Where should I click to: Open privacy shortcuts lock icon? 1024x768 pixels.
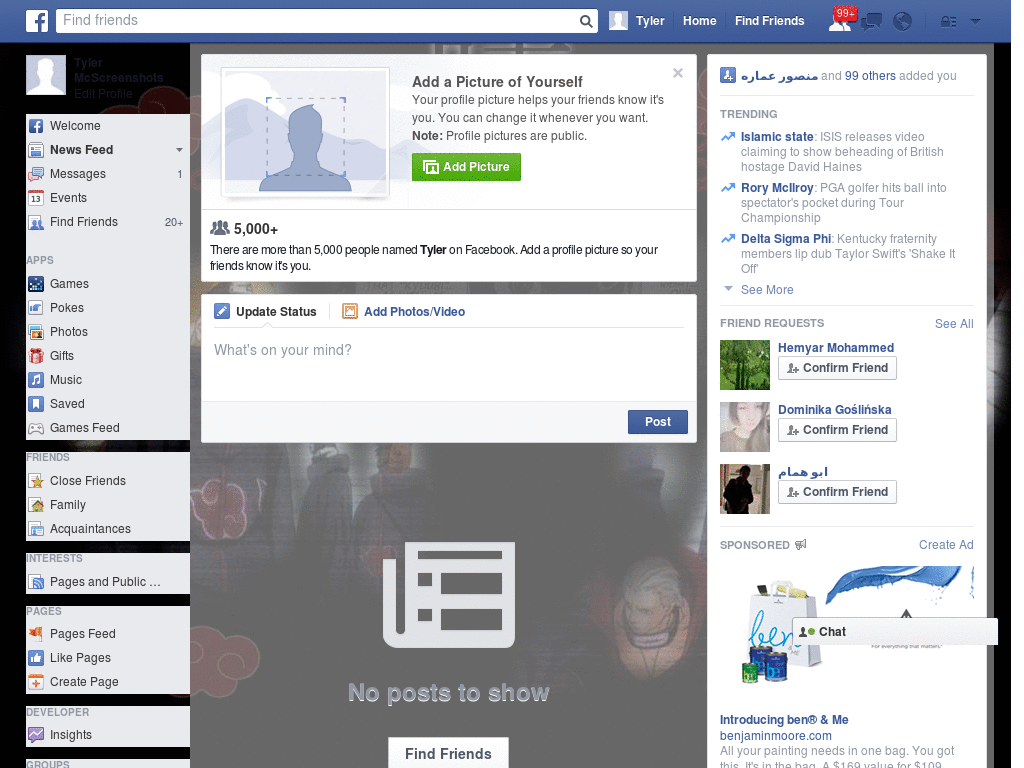tap(948, 22)
